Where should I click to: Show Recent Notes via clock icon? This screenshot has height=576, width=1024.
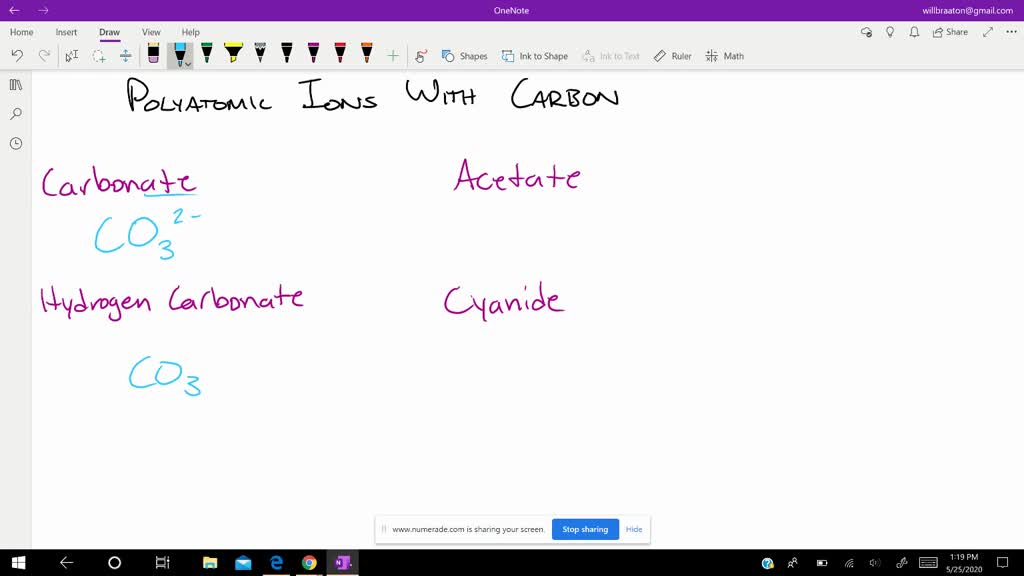pyautogui.click(x=15, y=143)
